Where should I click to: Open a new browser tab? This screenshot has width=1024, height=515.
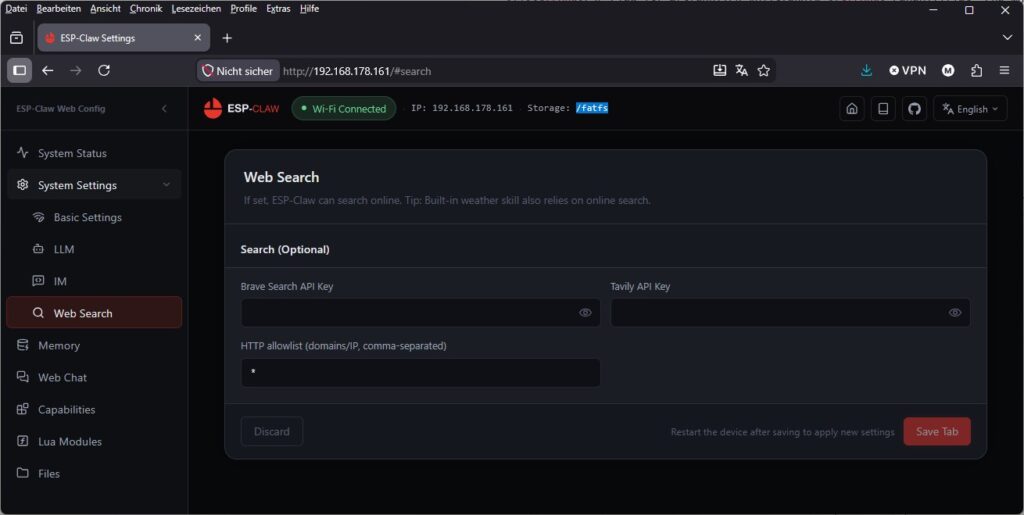click(x=227, y=38)
